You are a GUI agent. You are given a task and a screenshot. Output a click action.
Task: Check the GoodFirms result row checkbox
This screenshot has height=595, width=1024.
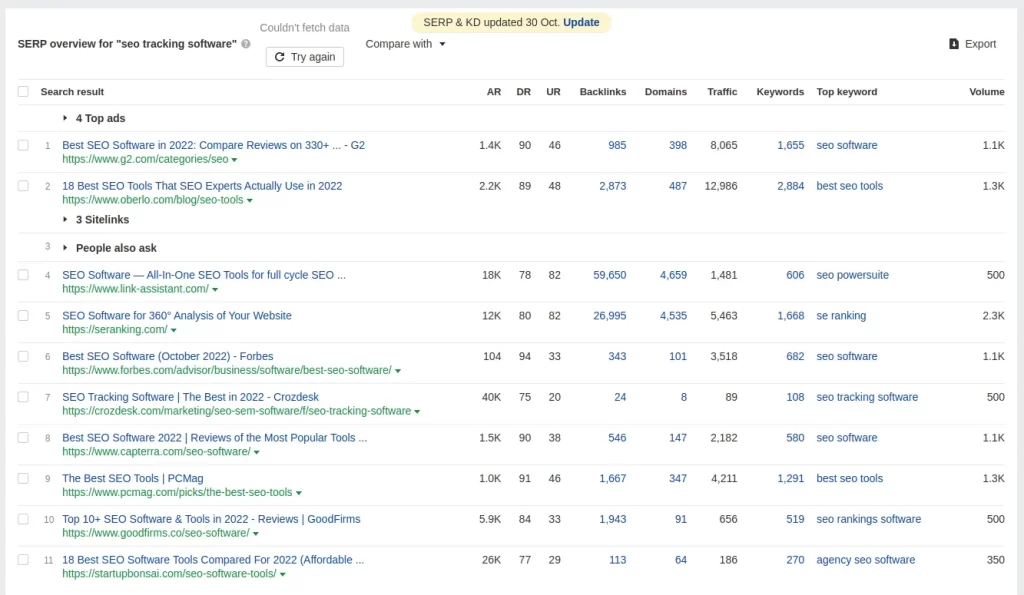tap(24, 519)
